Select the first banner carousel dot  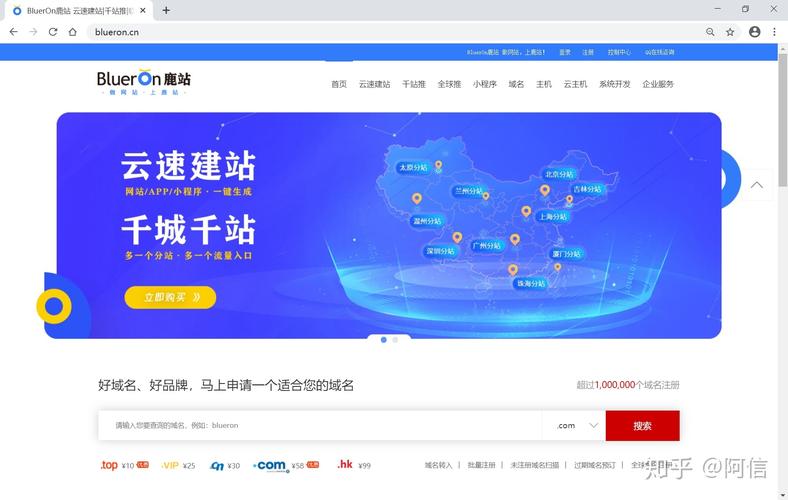383,340
